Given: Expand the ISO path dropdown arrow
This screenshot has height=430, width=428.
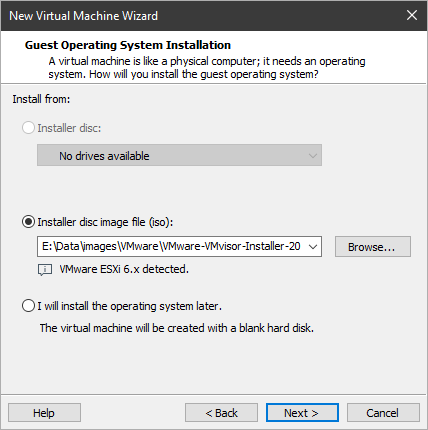Looking at the screenshot, I should (x=313, y=247).
